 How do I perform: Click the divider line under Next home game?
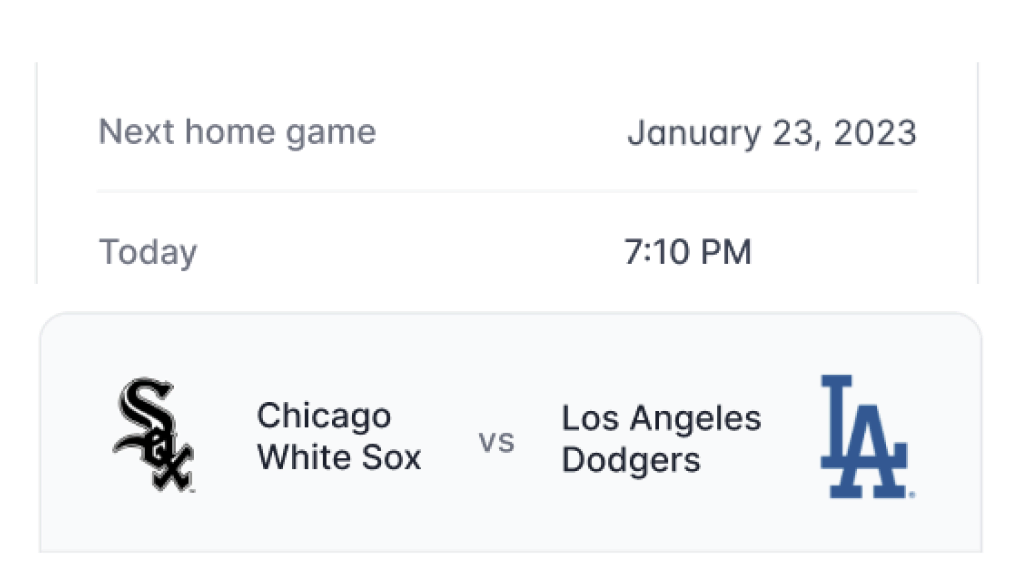click(x=507, y=191)
